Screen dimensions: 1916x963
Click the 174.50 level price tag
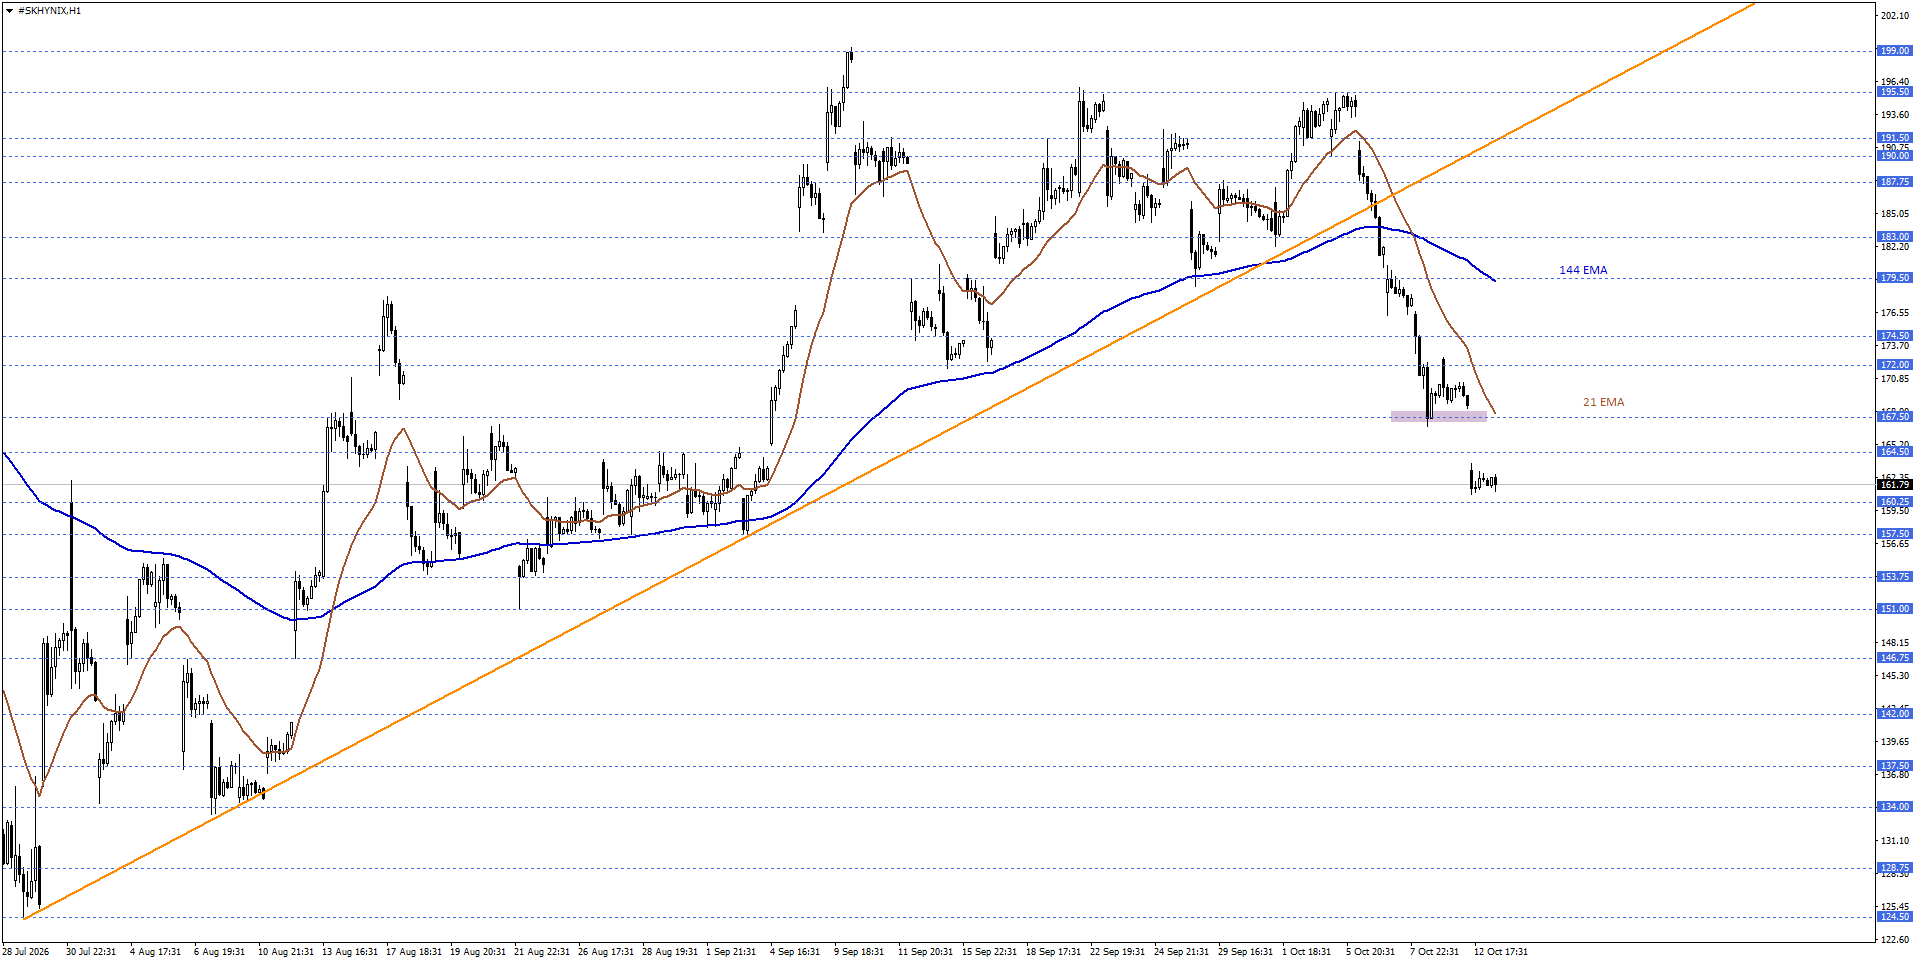(x=1895, y=336)
